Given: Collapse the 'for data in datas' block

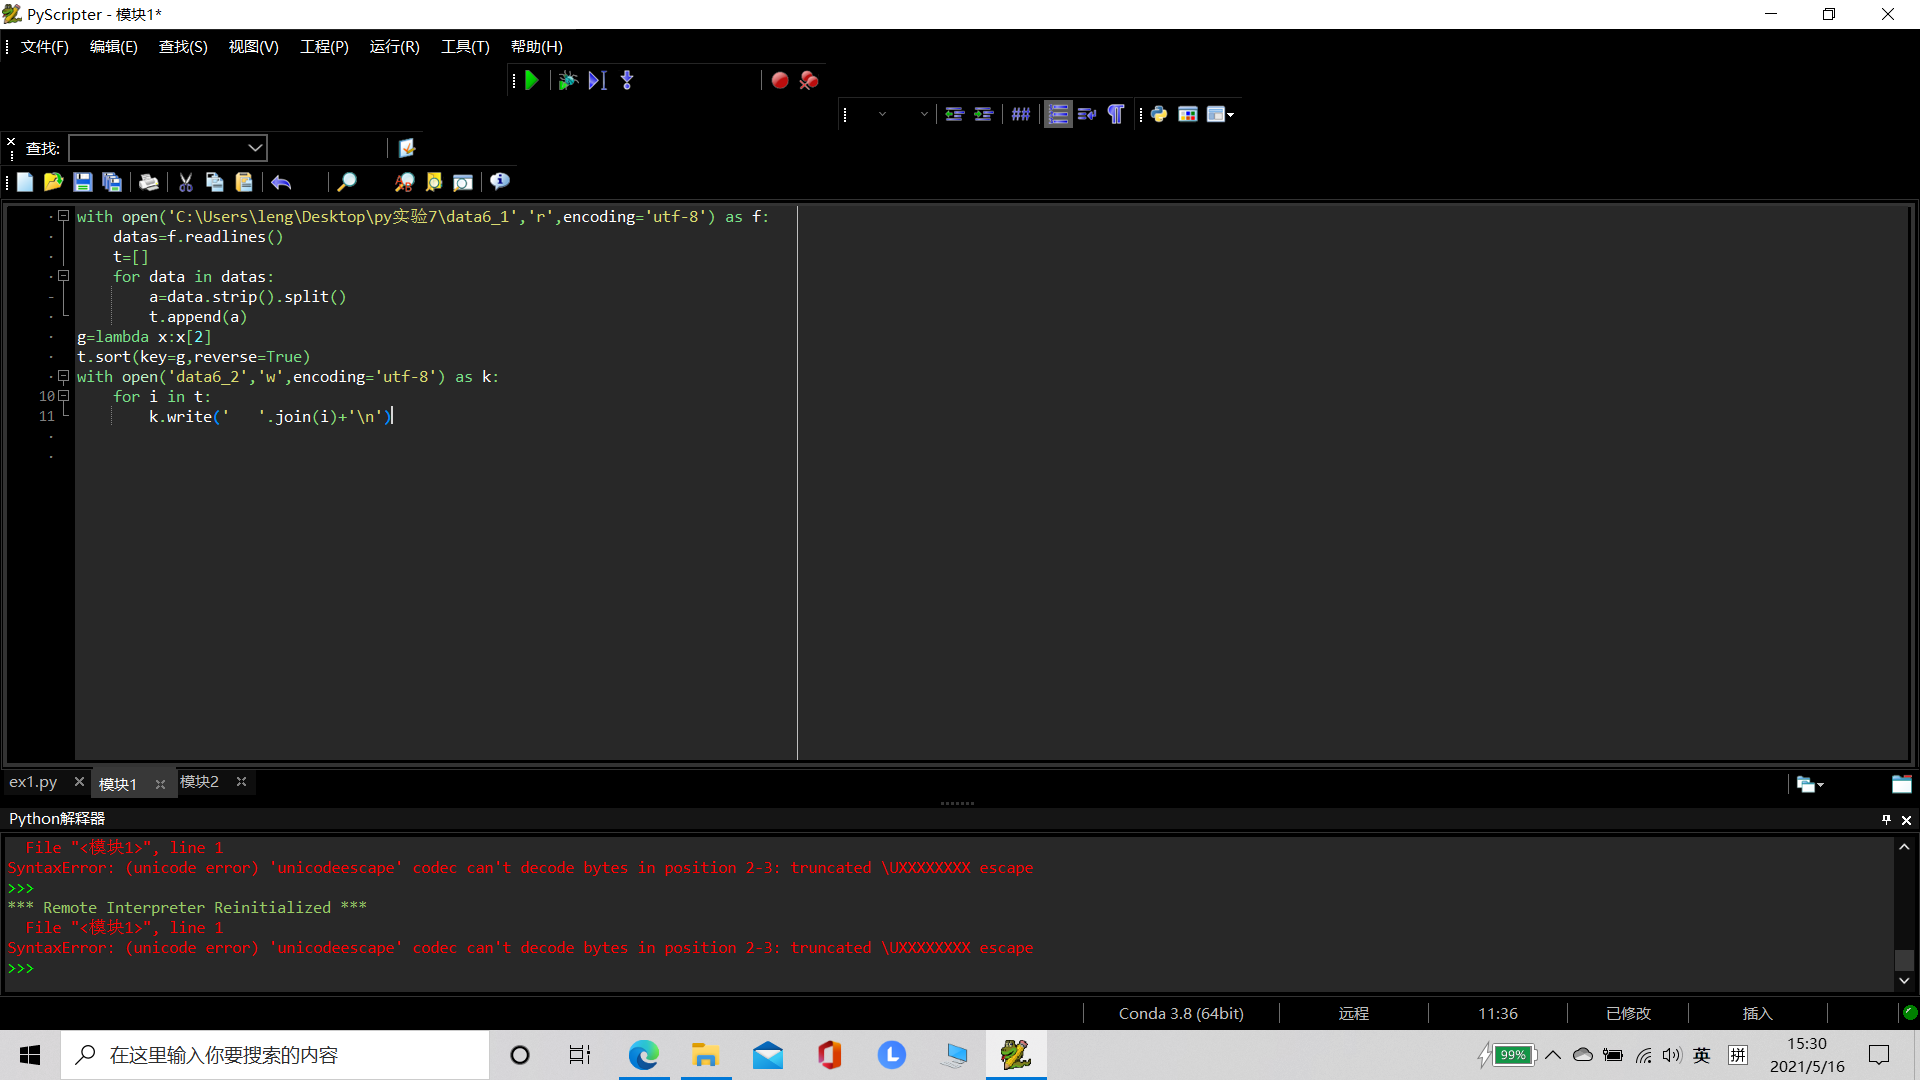Looking at the screenshot, I should [x=63, y=276].
